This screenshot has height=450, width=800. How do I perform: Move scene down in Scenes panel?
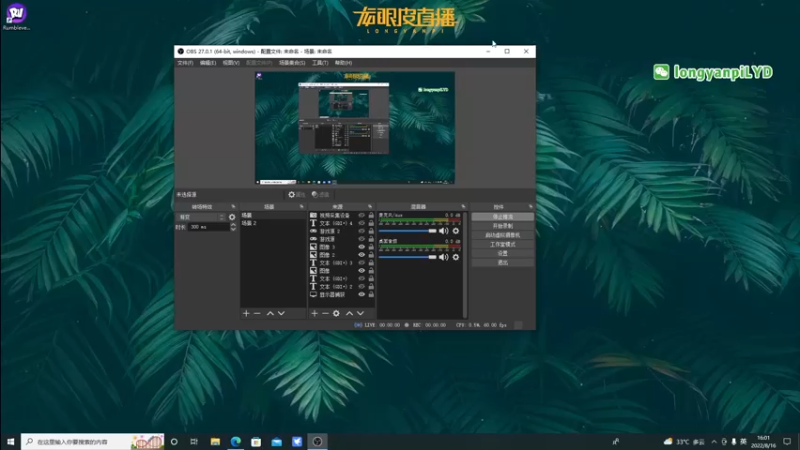[x=281, y=313]
